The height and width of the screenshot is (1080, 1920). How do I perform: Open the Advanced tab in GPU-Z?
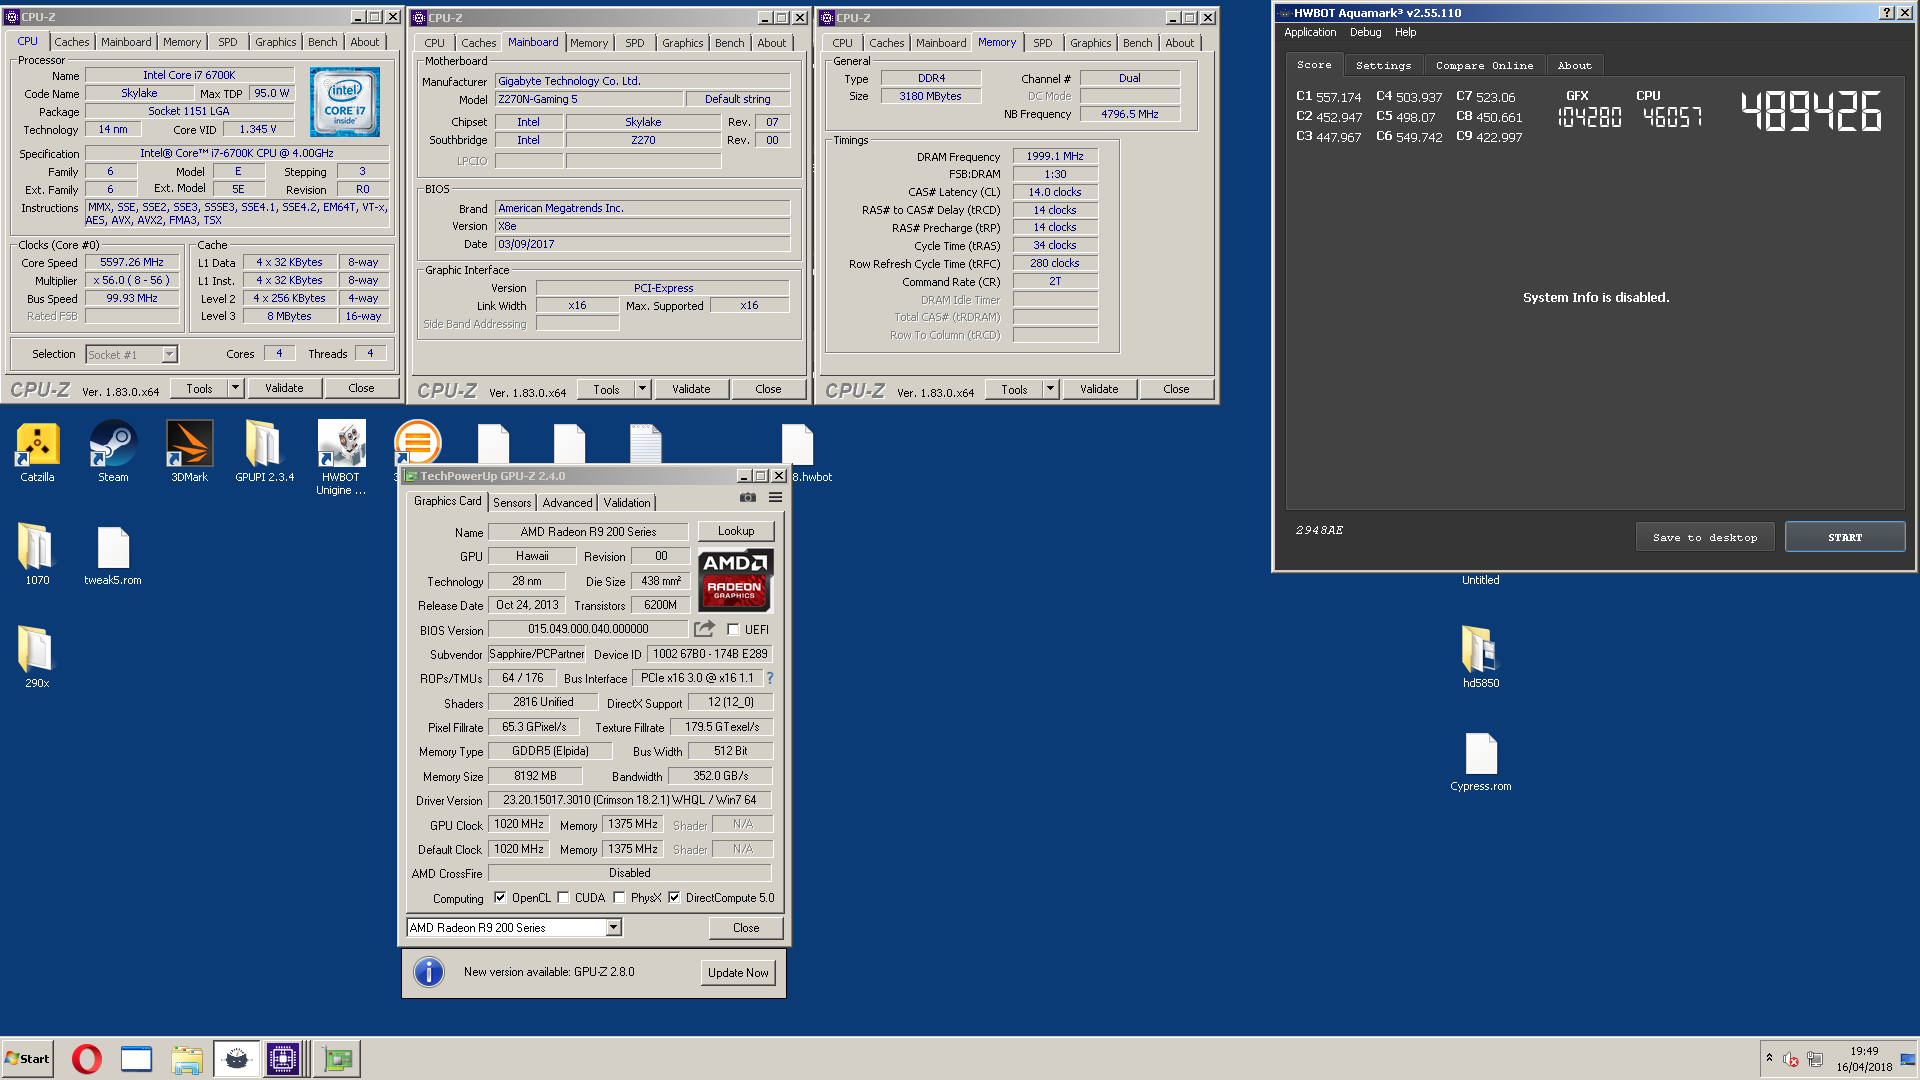tap(567, 503)
